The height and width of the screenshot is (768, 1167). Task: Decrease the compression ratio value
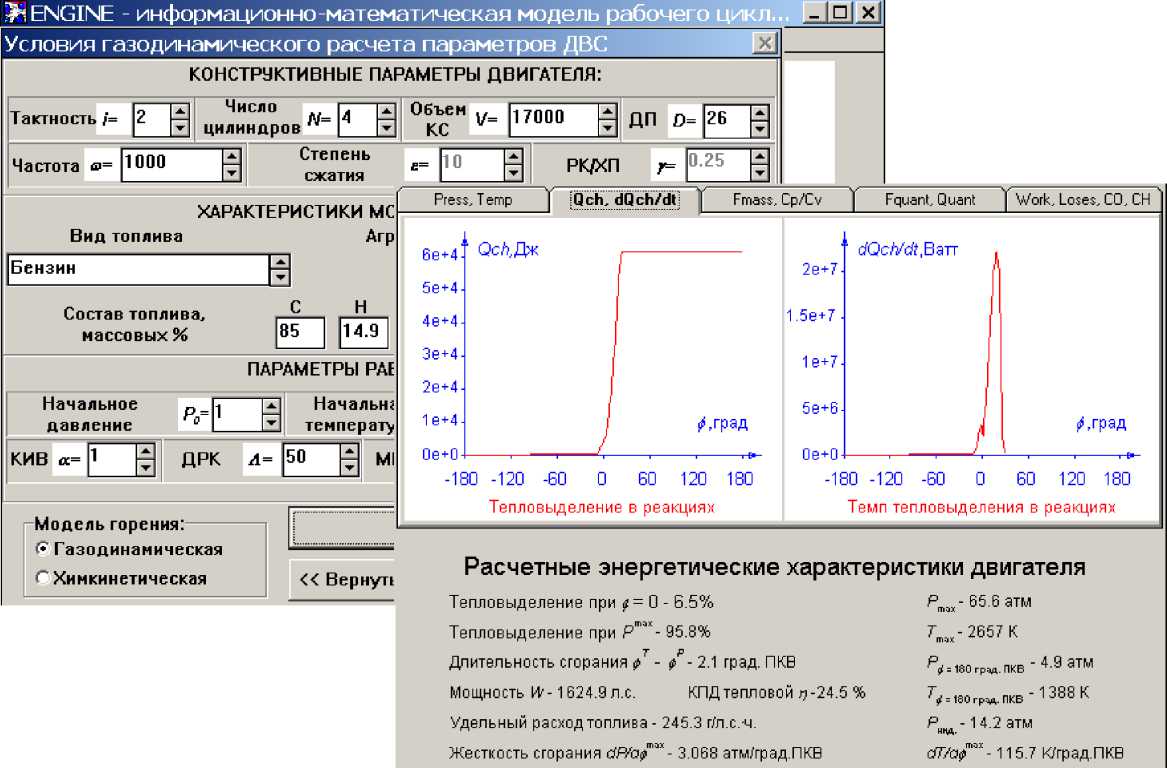tap(513, 173)
